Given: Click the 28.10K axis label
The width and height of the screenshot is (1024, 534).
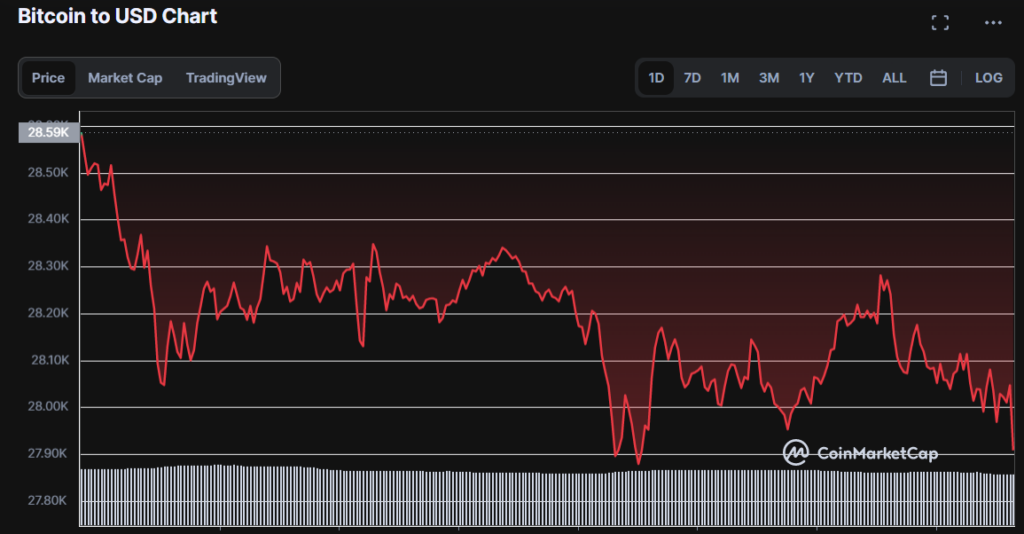Looking at the screenshot, I should [50, 360].
